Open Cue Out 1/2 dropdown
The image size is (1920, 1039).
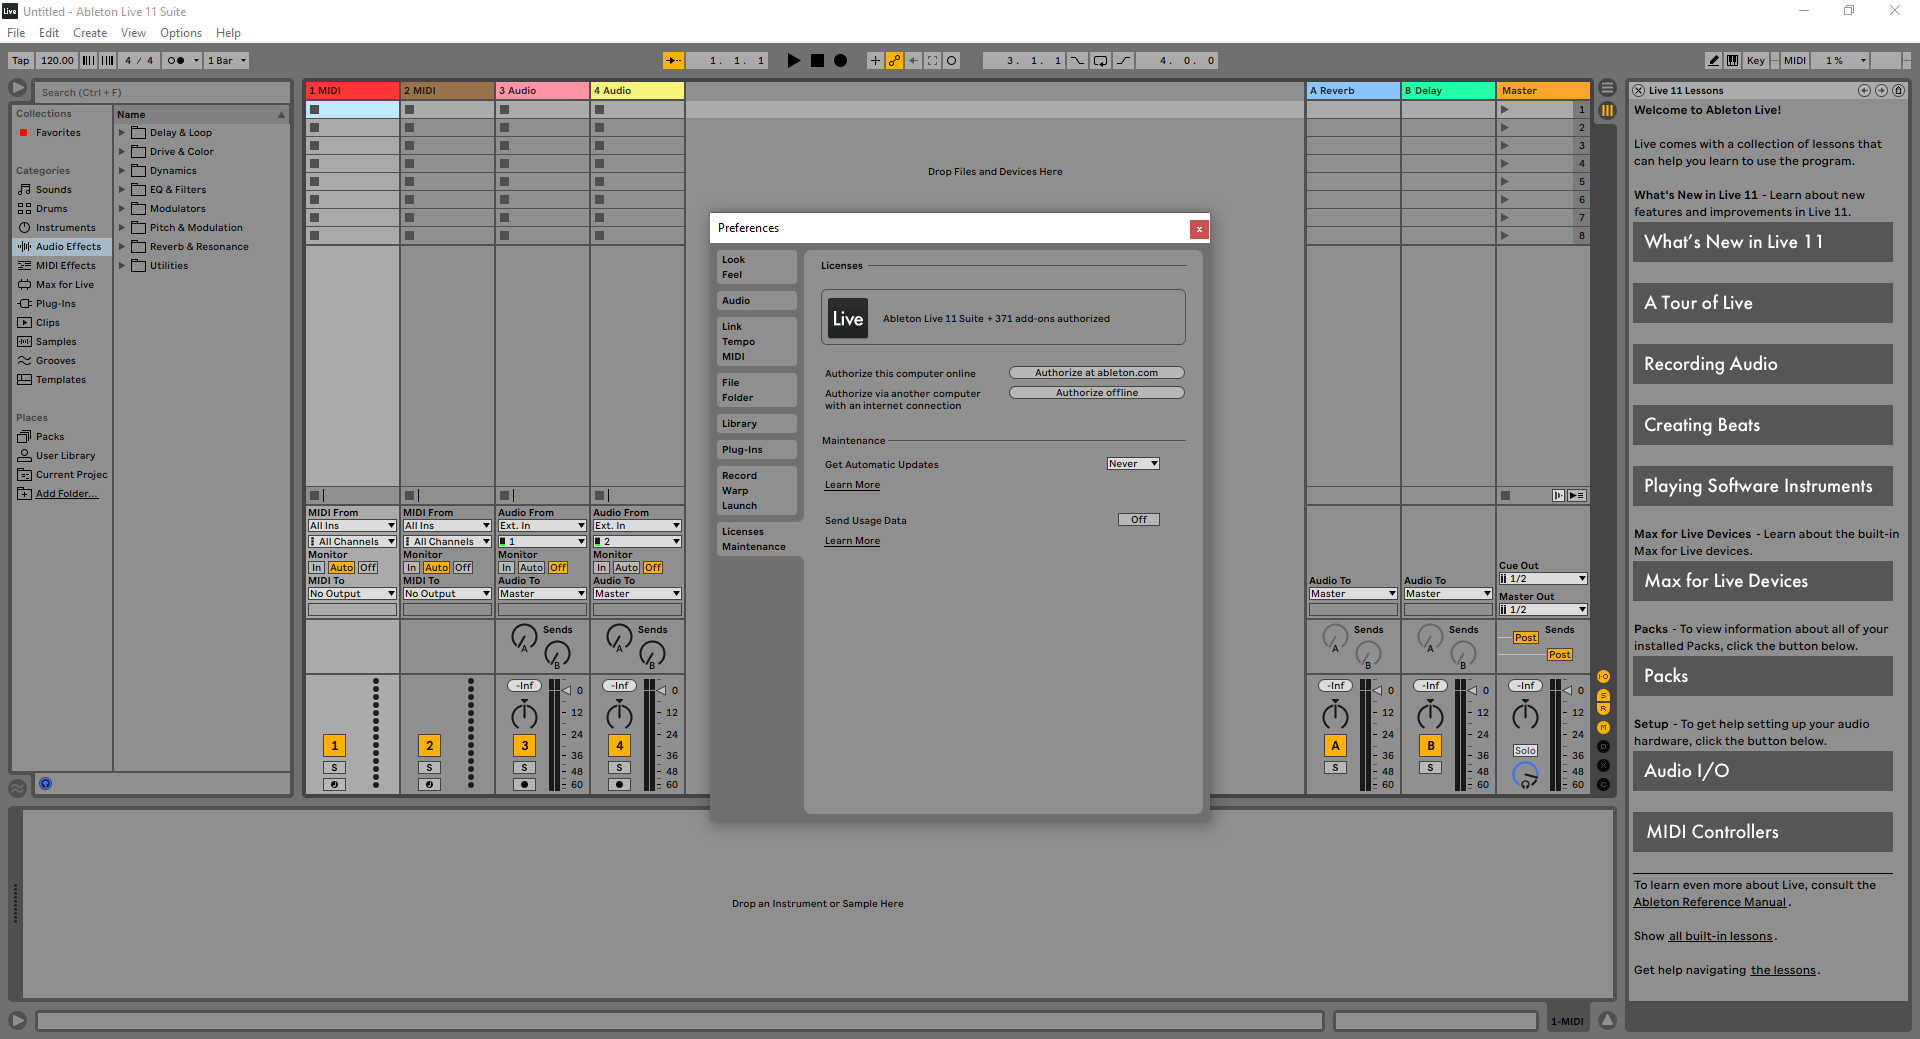(1543, 579)
